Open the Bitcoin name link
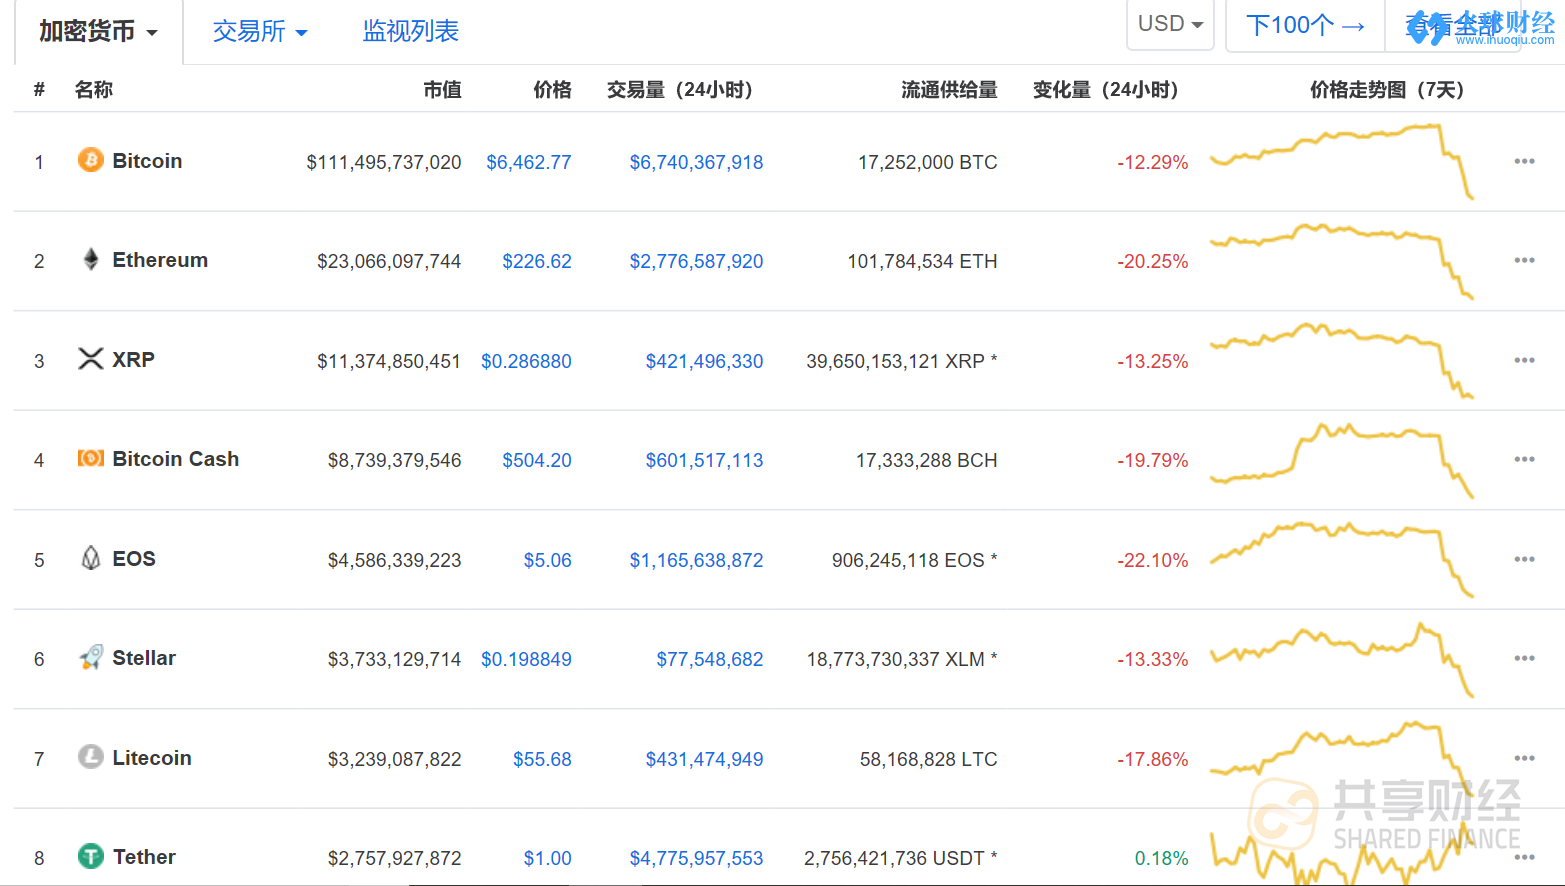 (x=147, y=161)
